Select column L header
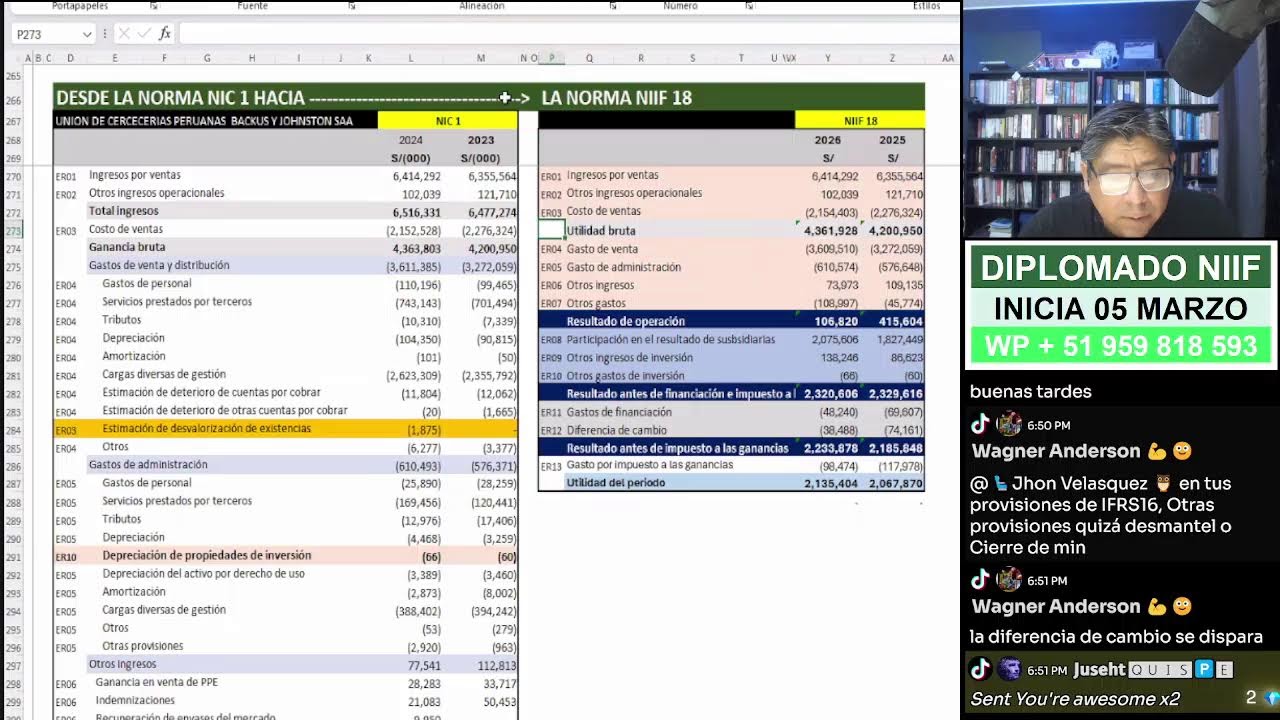This screenshot has width=1280, height=720. point(410,58)
